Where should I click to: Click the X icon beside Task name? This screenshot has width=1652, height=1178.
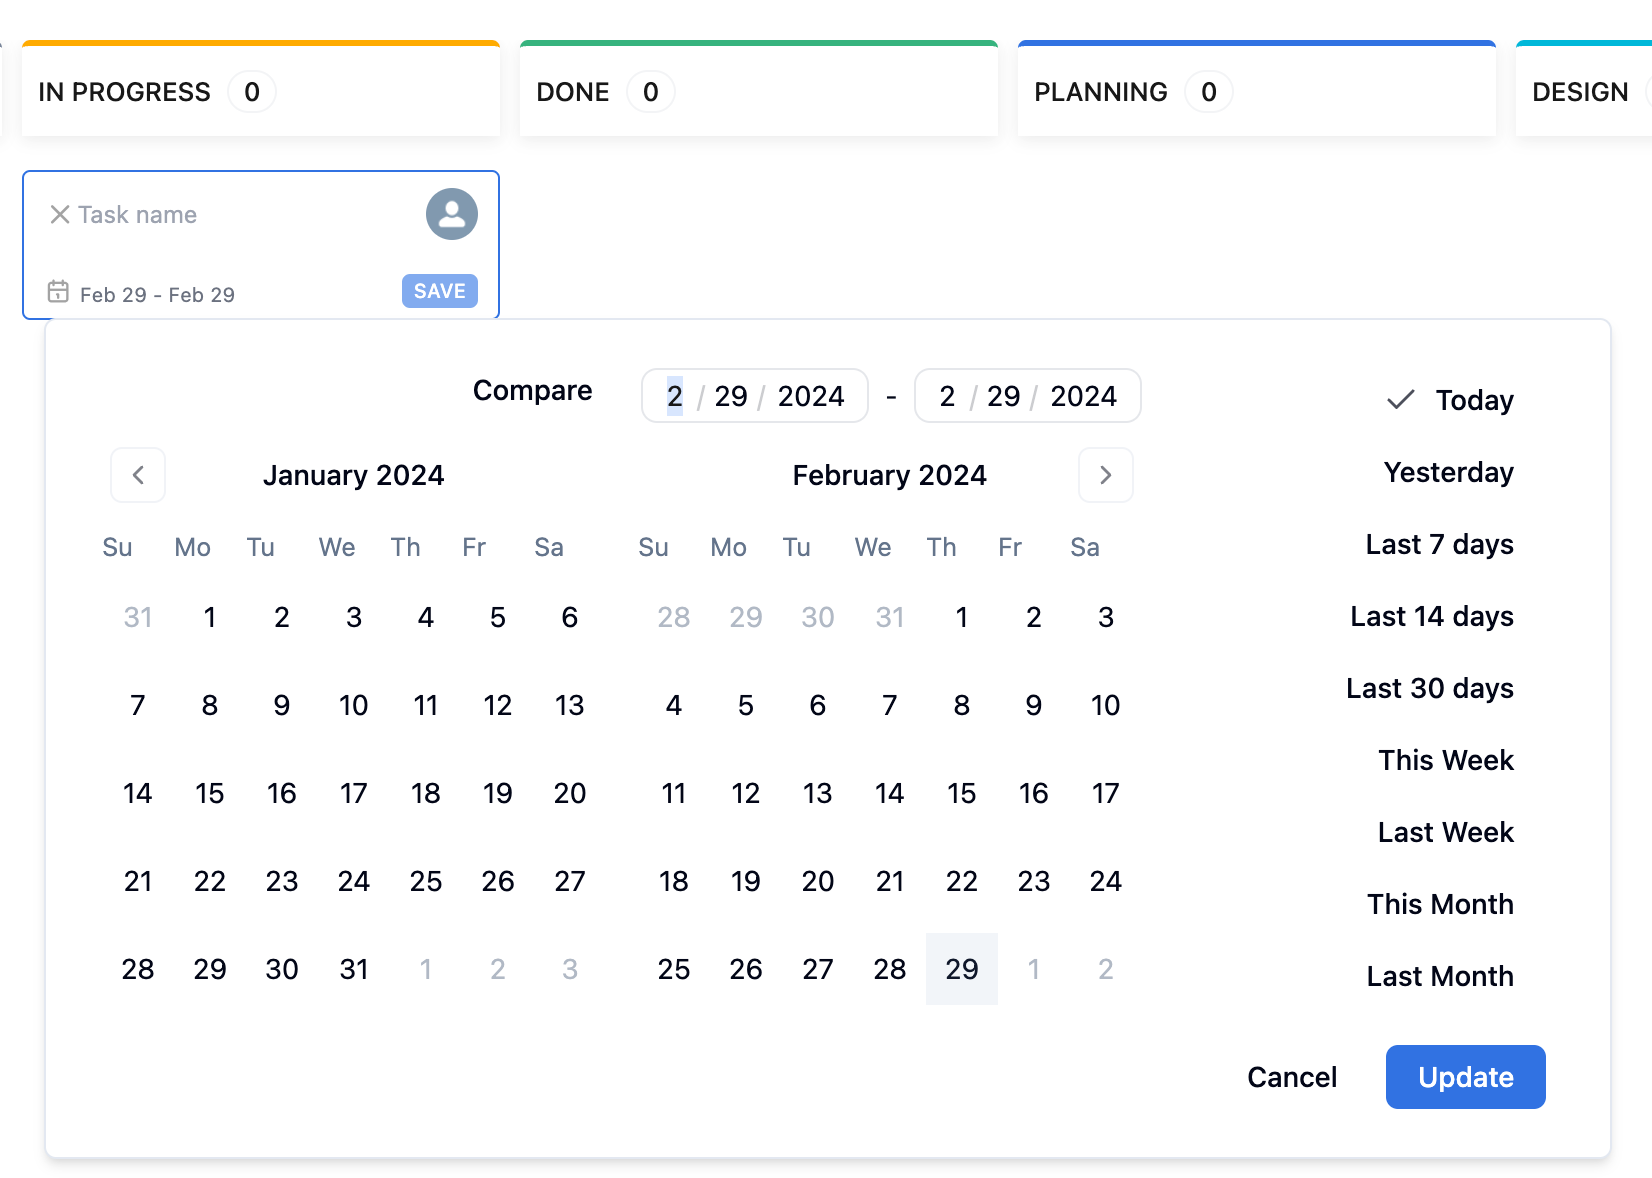coord(60,215)
